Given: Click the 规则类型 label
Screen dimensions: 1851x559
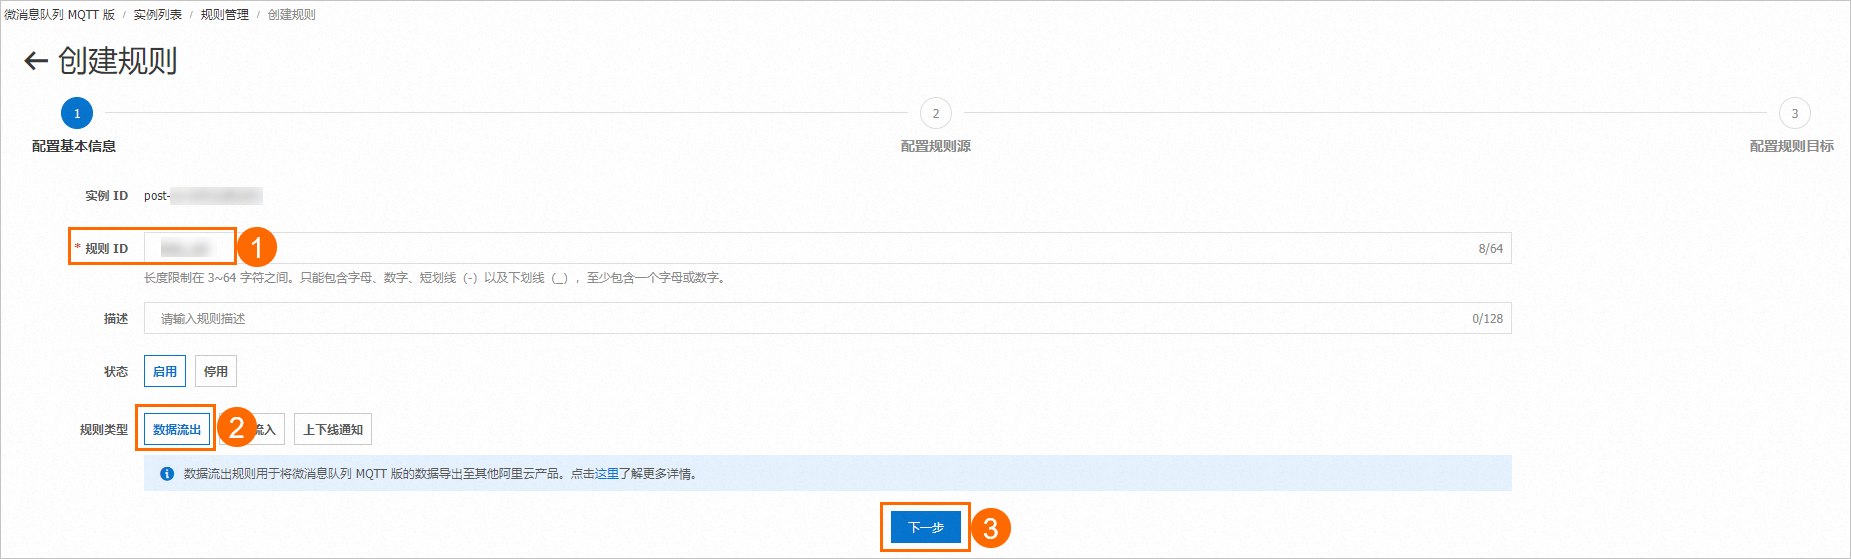Looking at the screenshot, I should pos(104,430).
